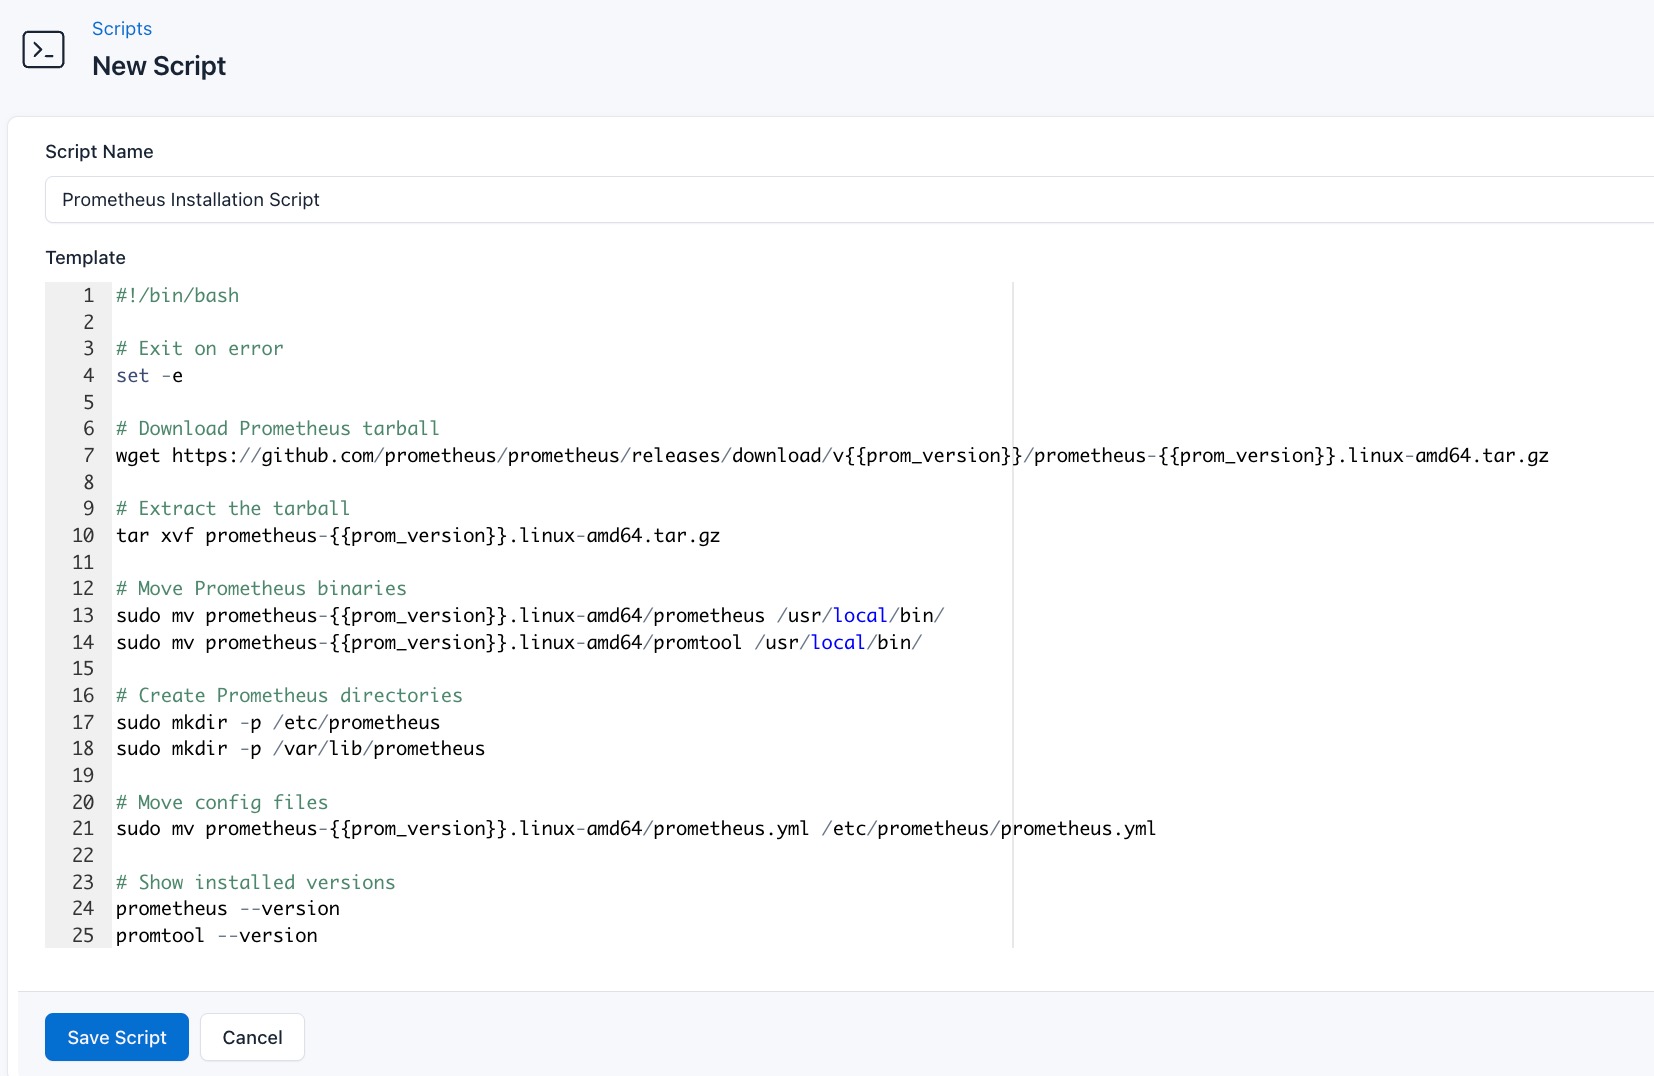The height and width of the screenshot is (1076, 1654).
Task: Click the Move config files comment
Action: coord(221,802)
